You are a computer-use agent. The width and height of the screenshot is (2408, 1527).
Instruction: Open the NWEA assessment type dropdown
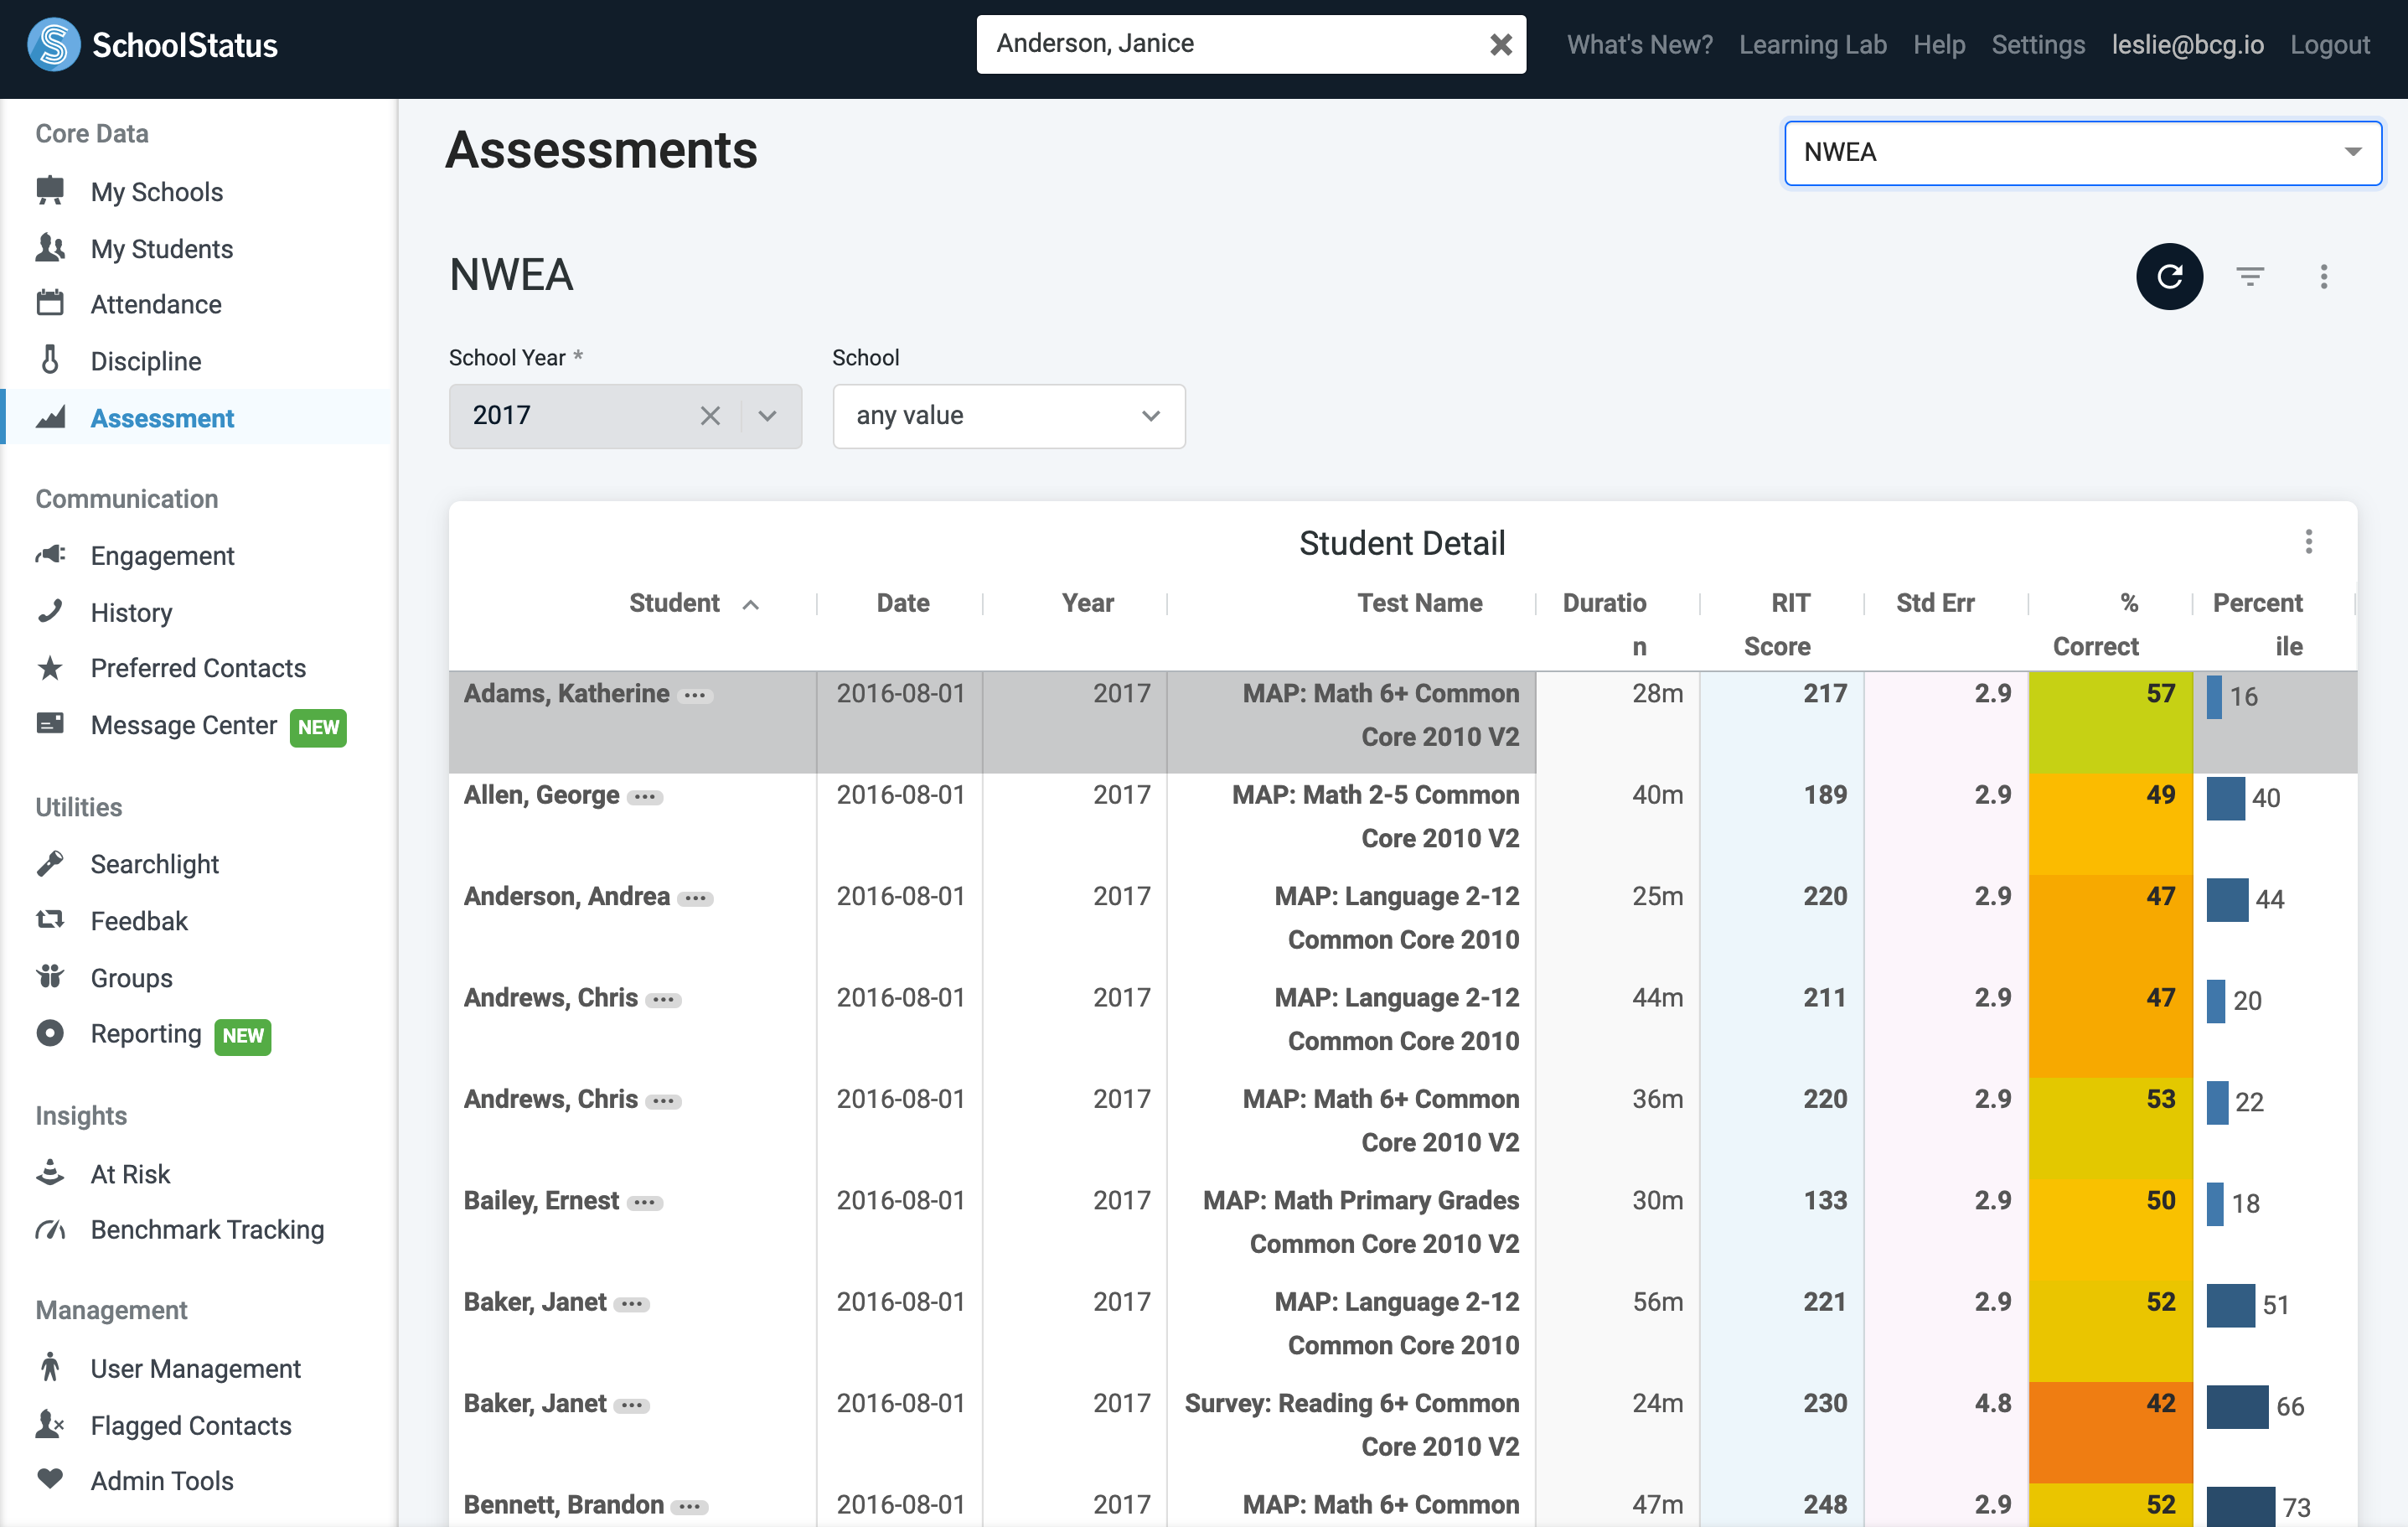(2082, 152)
